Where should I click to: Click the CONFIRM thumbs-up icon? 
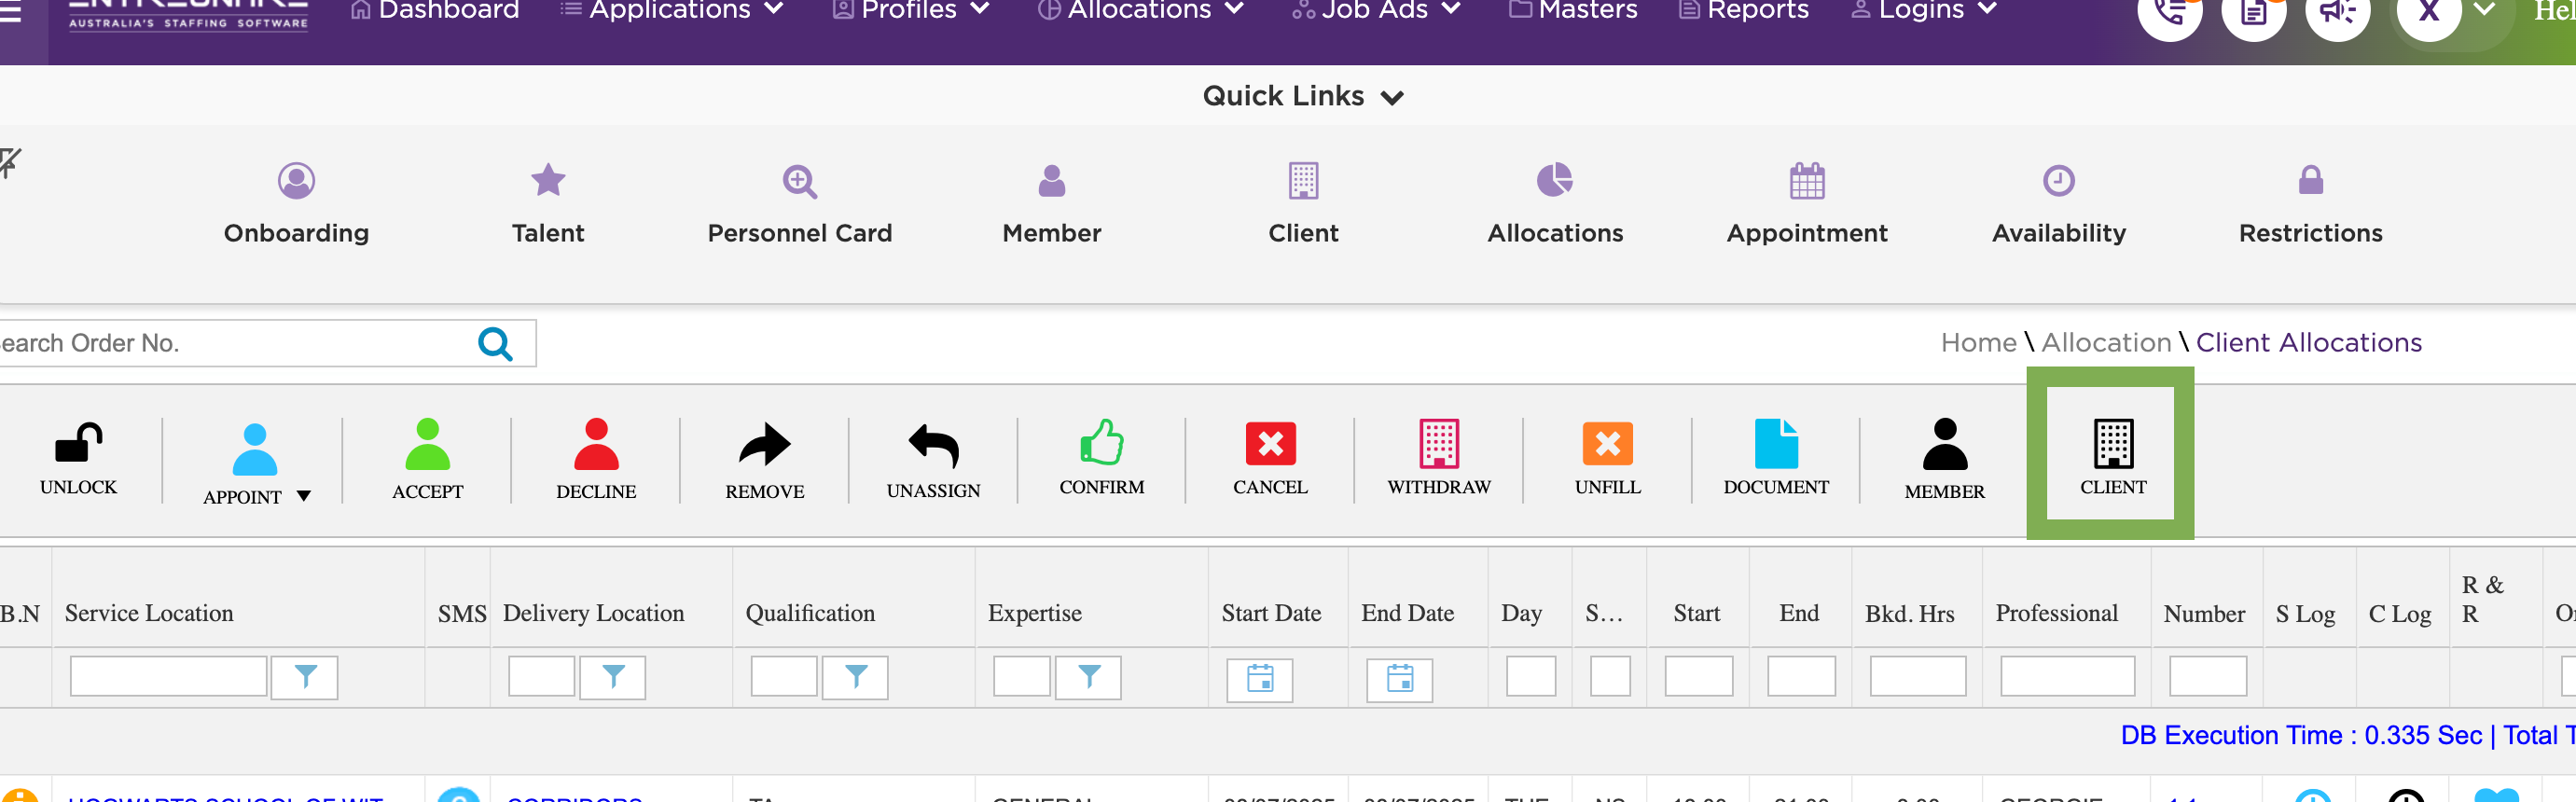click(x=1101, y=442)
